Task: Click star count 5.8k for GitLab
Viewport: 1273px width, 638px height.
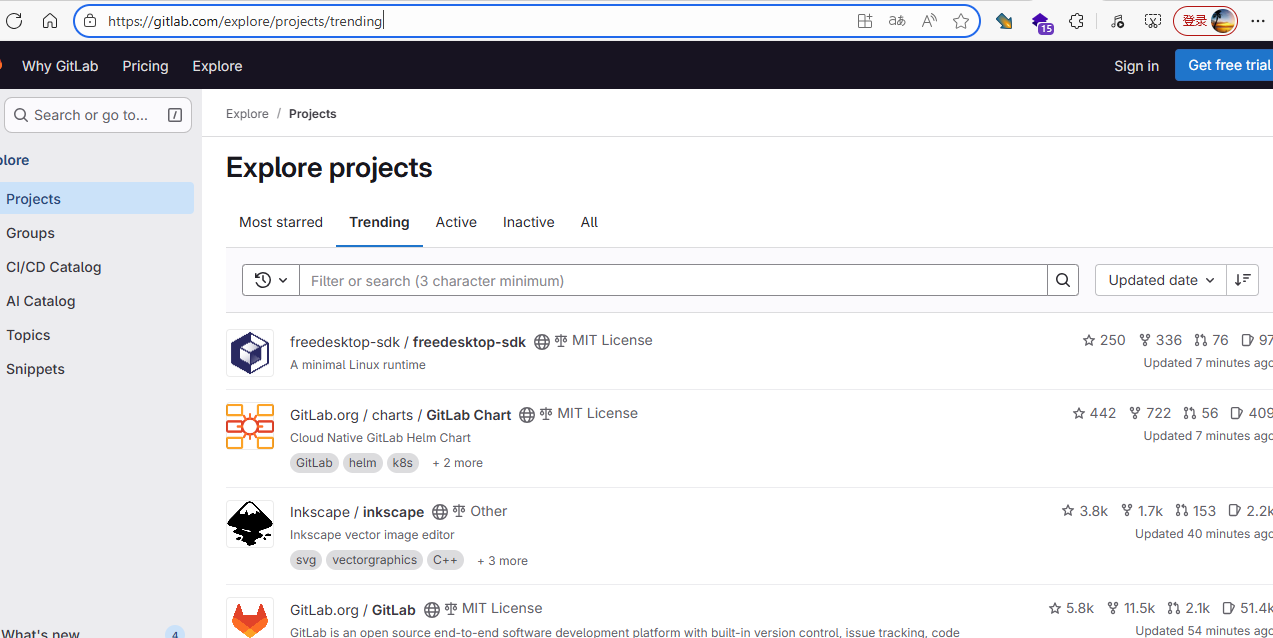Action: pos(1071,608)
